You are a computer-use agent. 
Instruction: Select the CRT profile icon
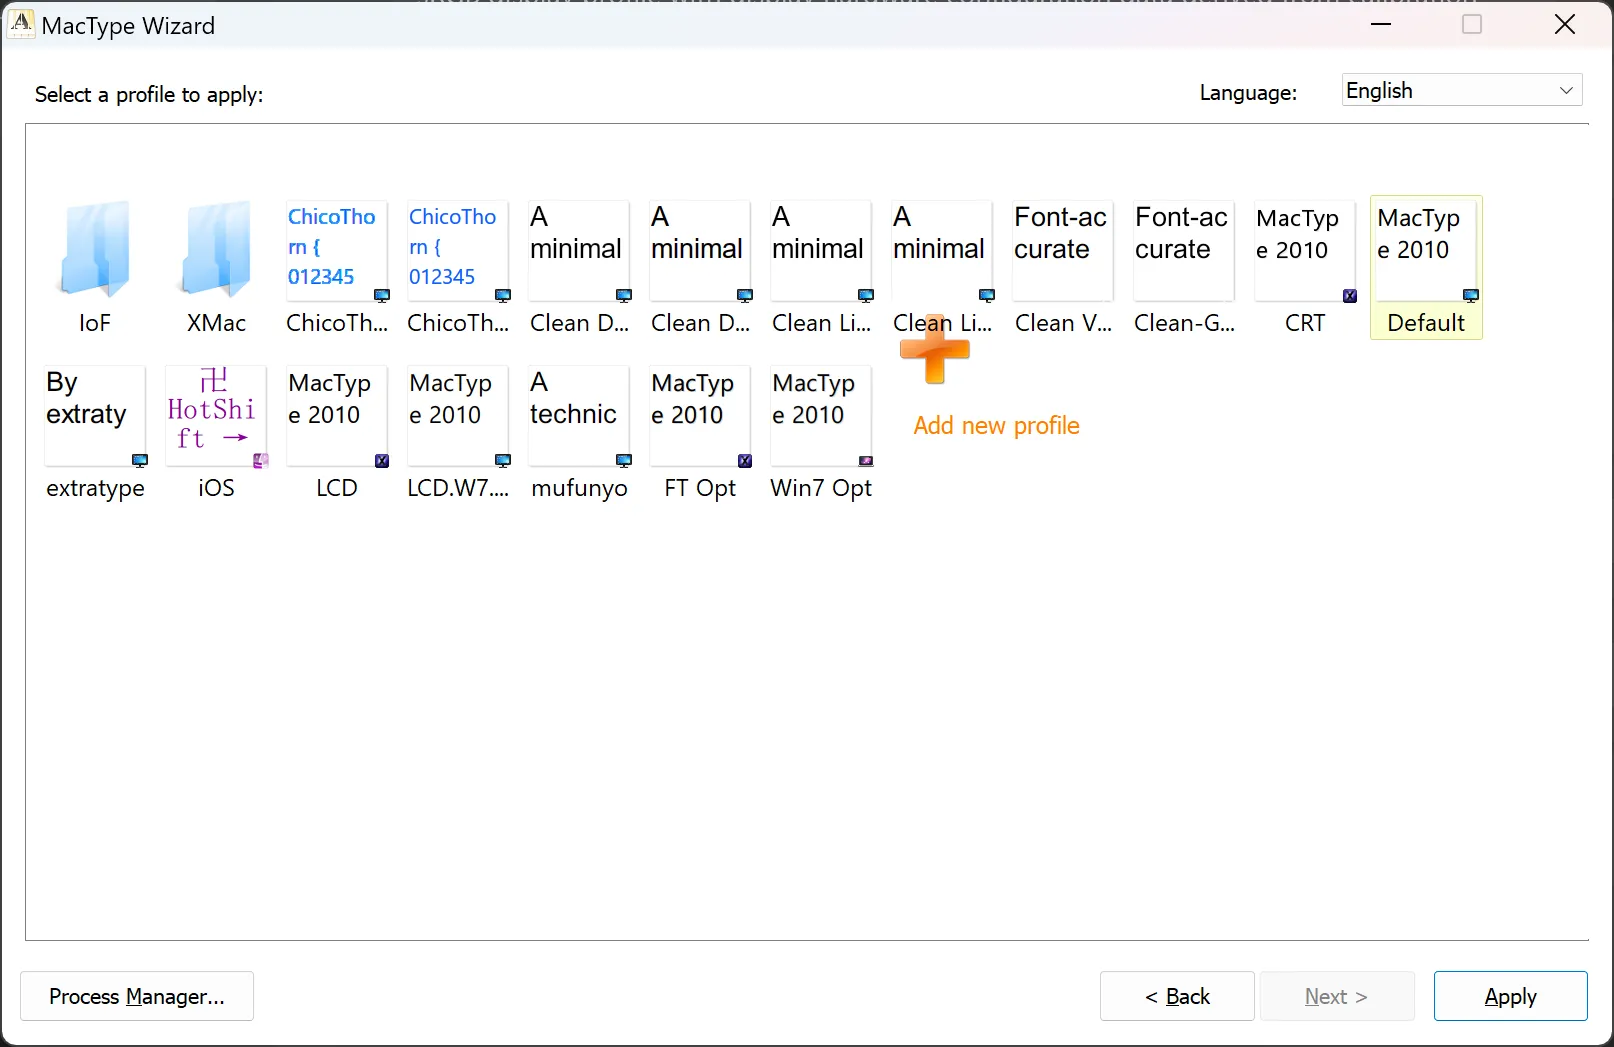(1304, 250)
